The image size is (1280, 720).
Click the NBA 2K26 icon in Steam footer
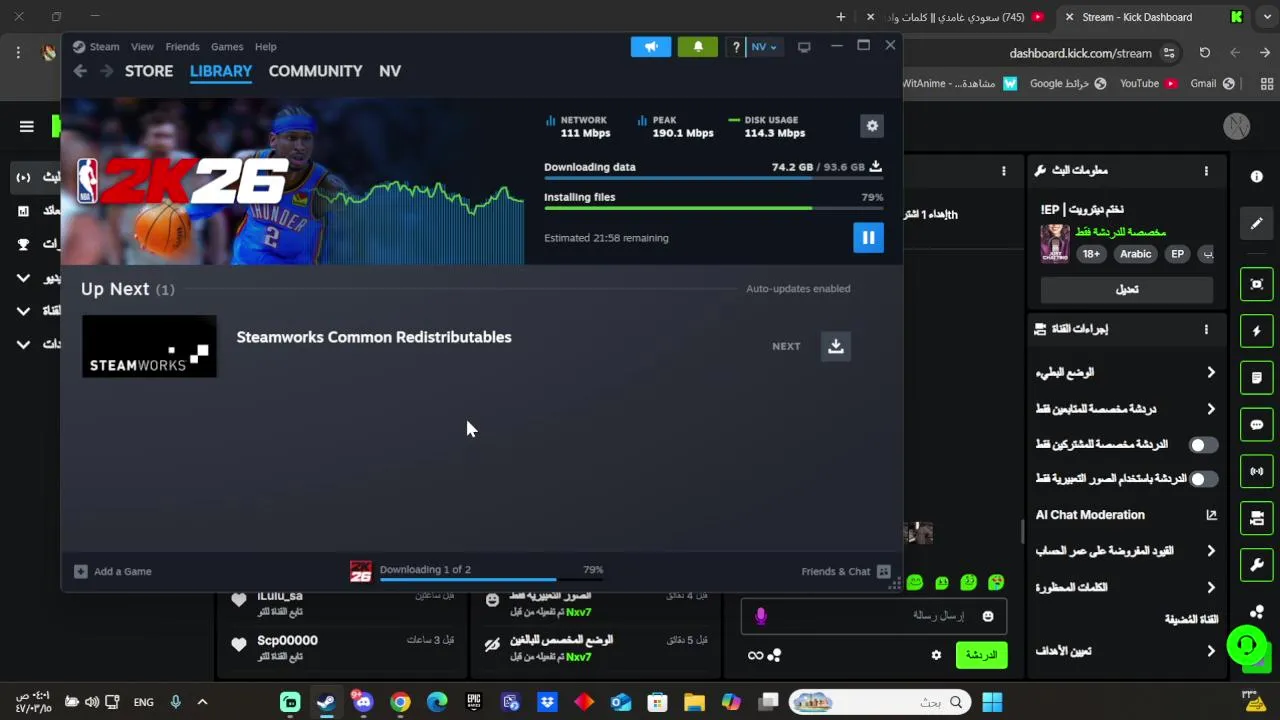click(x=361, y=571)
